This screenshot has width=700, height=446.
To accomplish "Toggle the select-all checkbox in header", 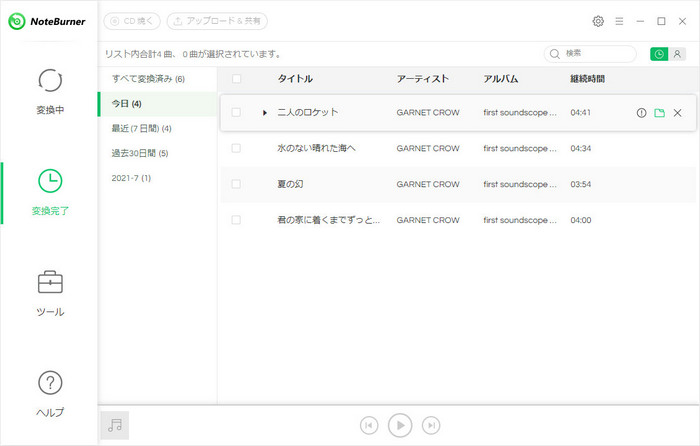I will (236, 79).
